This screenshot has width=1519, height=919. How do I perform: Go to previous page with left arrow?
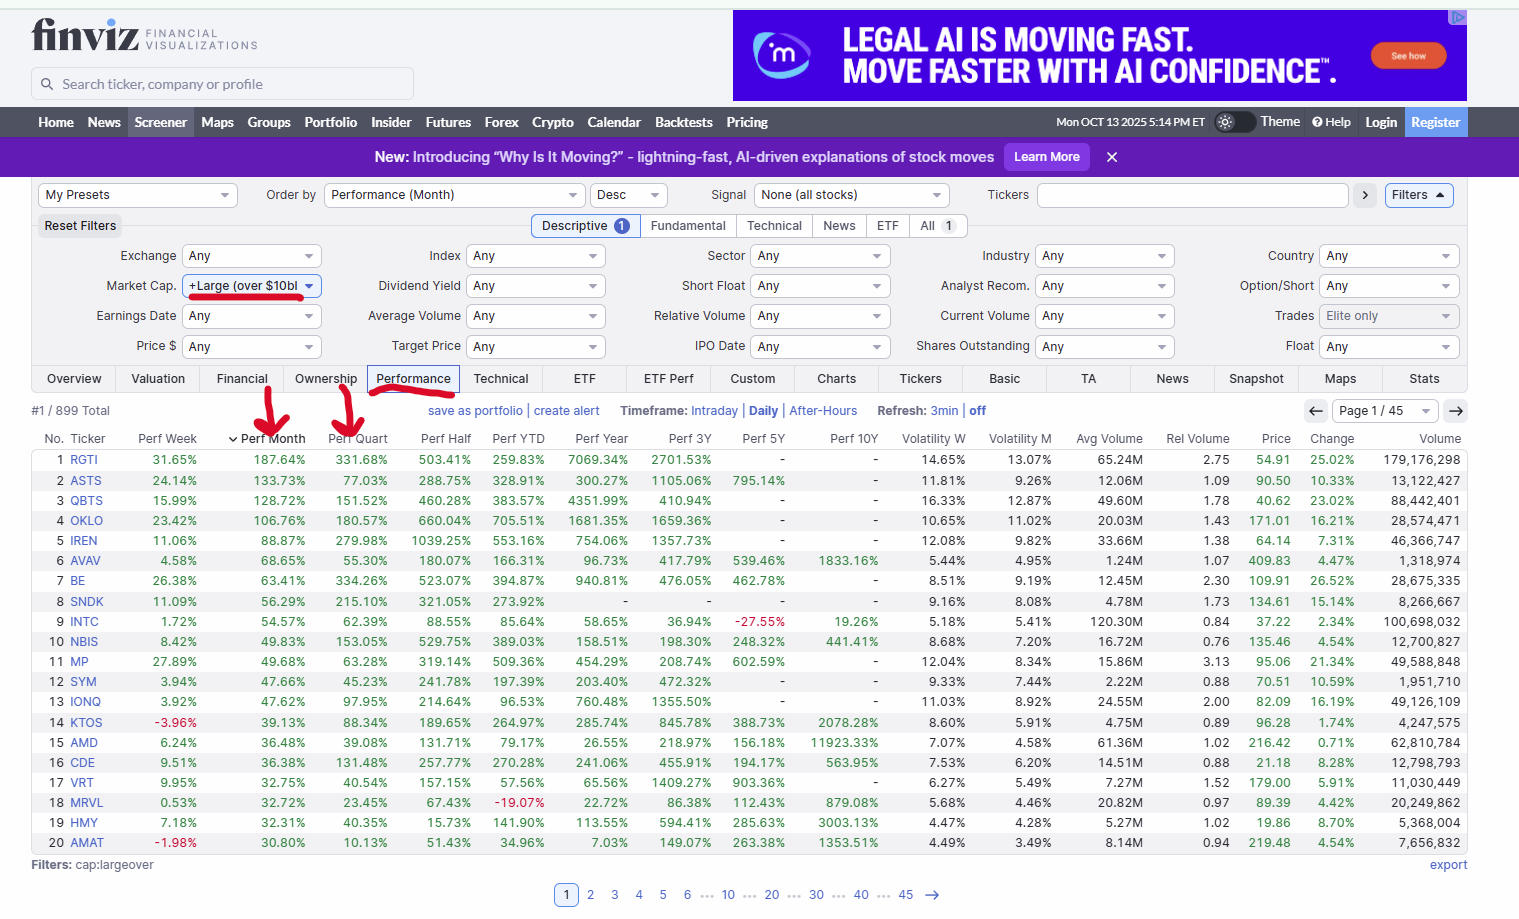pyautogui.click(x=1316, y=411)
